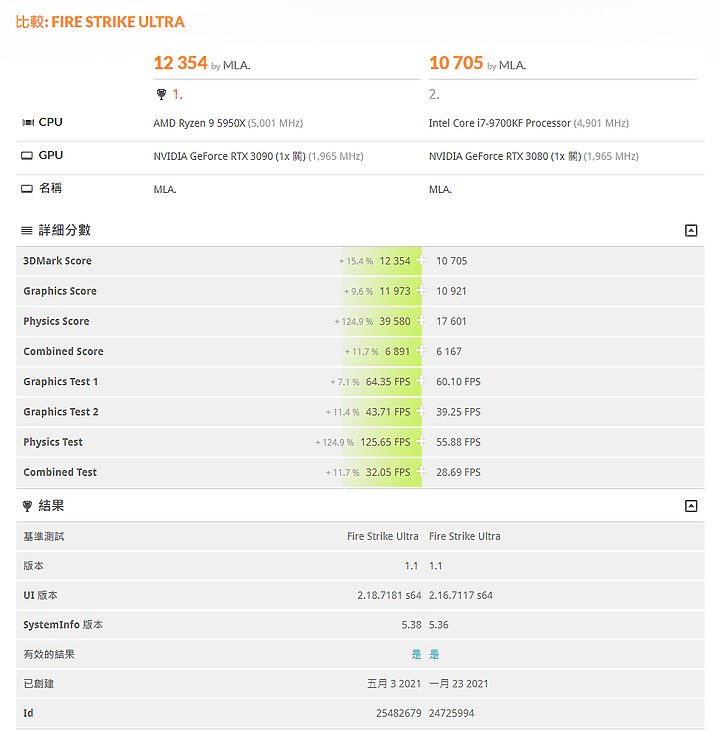Click plus icon in Physics Score row

pos(421,321)
